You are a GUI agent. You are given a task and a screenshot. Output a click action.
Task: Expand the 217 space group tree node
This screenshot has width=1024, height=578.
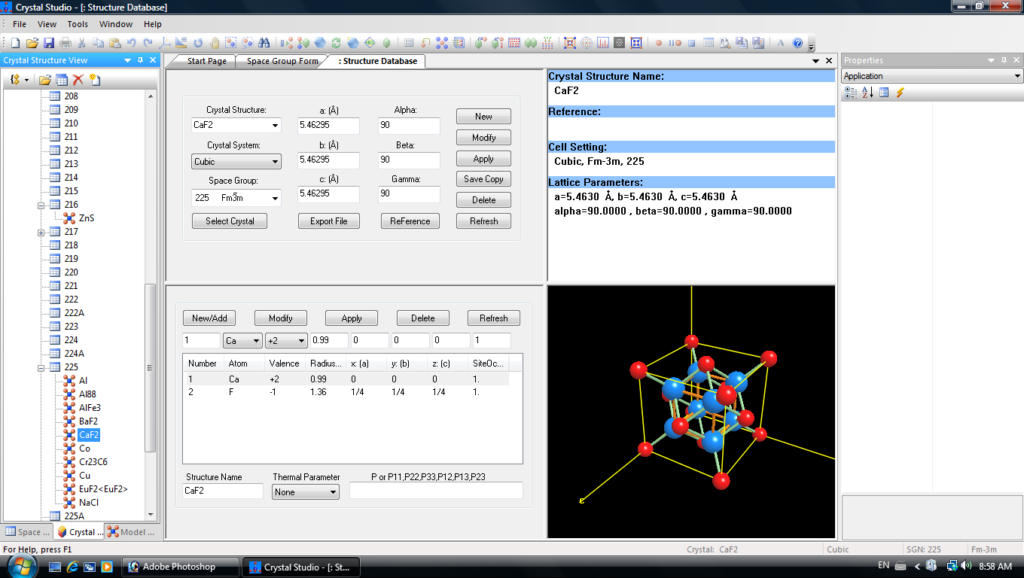pos(42,232)
